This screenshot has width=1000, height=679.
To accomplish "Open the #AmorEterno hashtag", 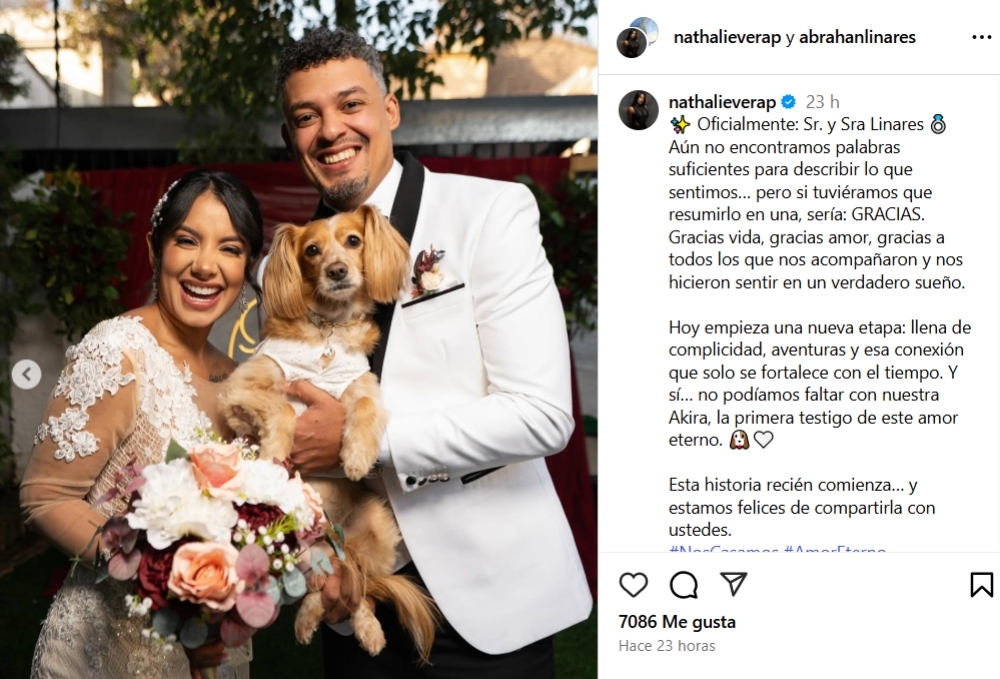I will coord(834,548).
